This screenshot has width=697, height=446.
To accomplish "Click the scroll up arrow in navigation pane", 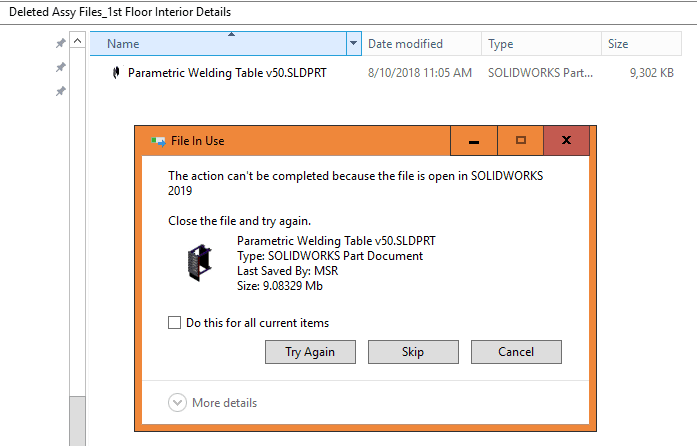I will pos(77,41).
